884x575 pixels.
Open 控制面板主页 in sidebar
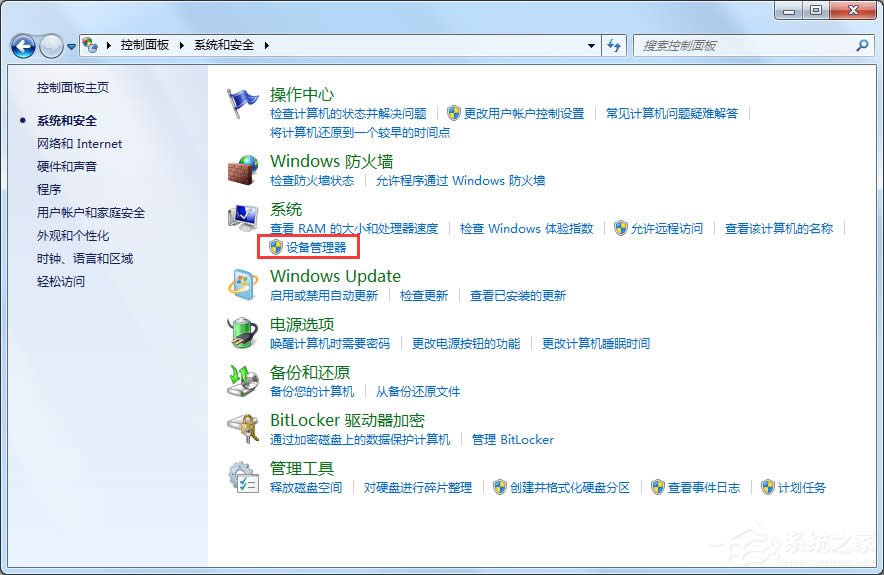click(x=73, y=87)
